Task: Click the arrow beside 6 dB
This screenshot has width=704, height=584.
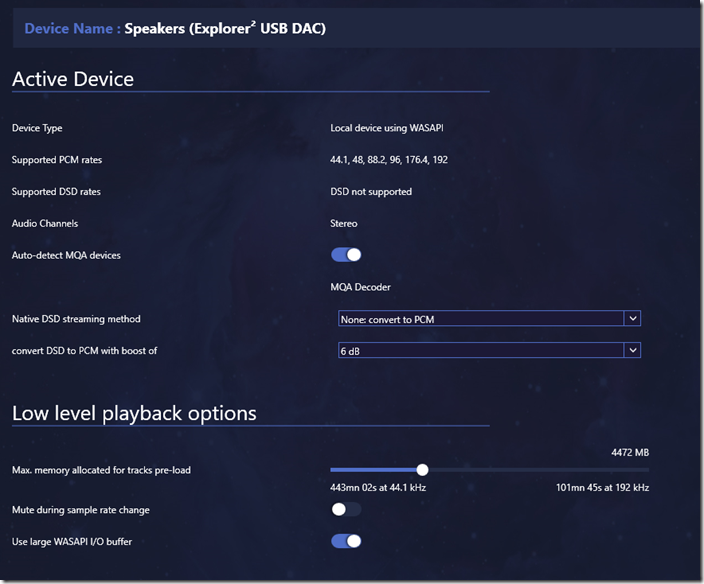Action: 633,351
